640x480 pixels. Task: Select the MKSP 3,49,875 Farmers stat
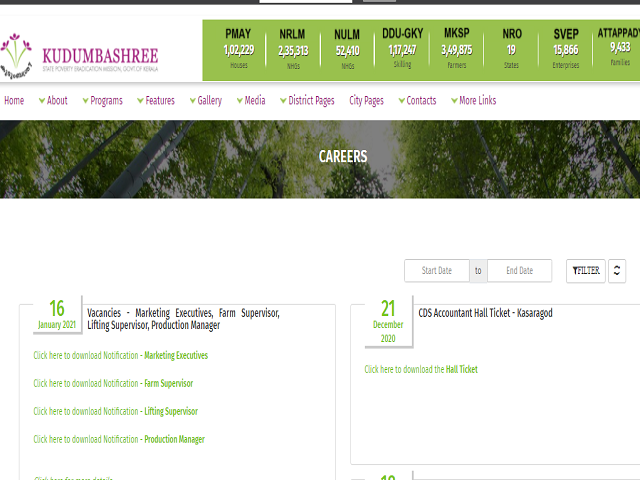(457, 48)
